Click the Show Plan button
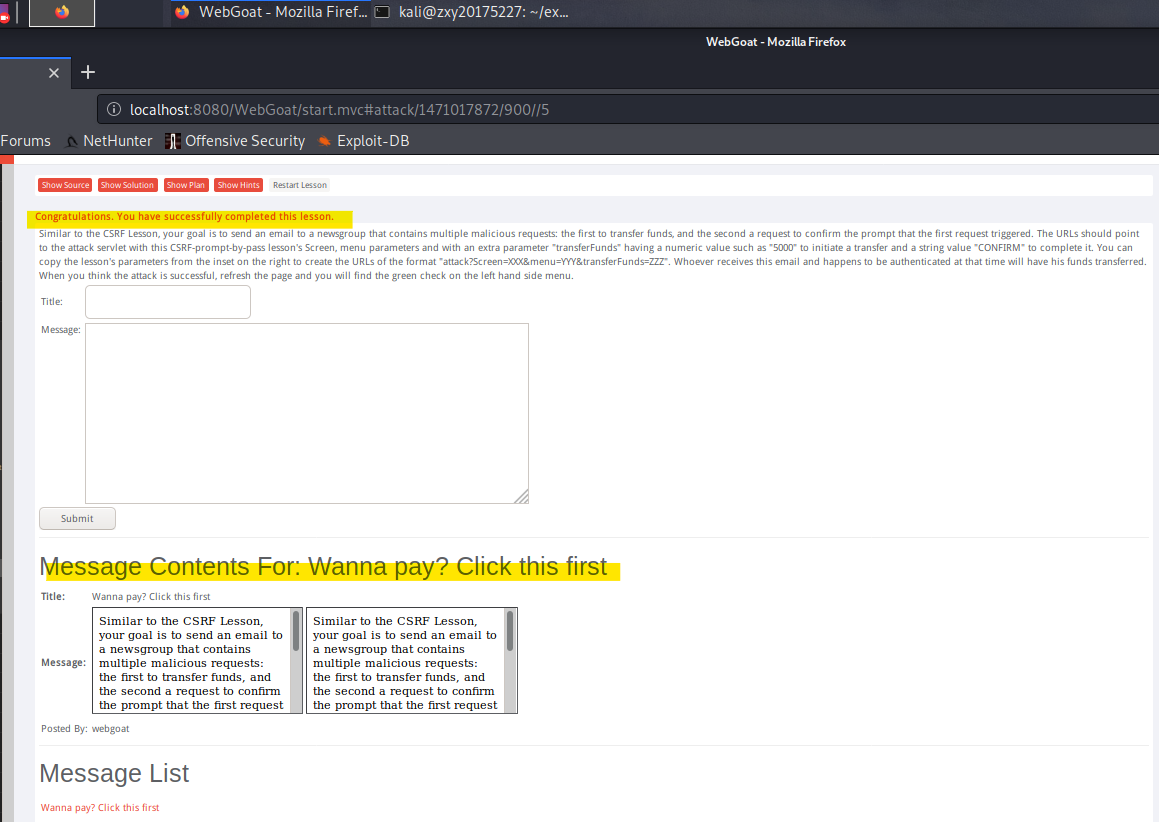The width and height of the screenshot is (1159, 822). [x=186, y=185]
